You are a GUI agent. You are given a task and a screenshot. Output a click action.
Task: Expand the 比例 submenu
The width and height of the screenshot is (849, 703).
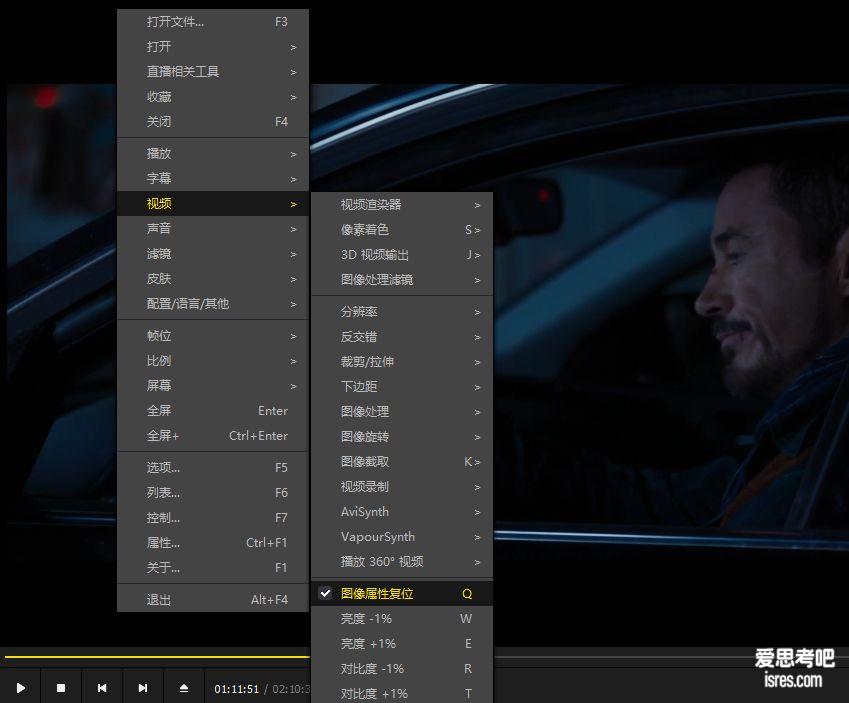pos(213,361)
